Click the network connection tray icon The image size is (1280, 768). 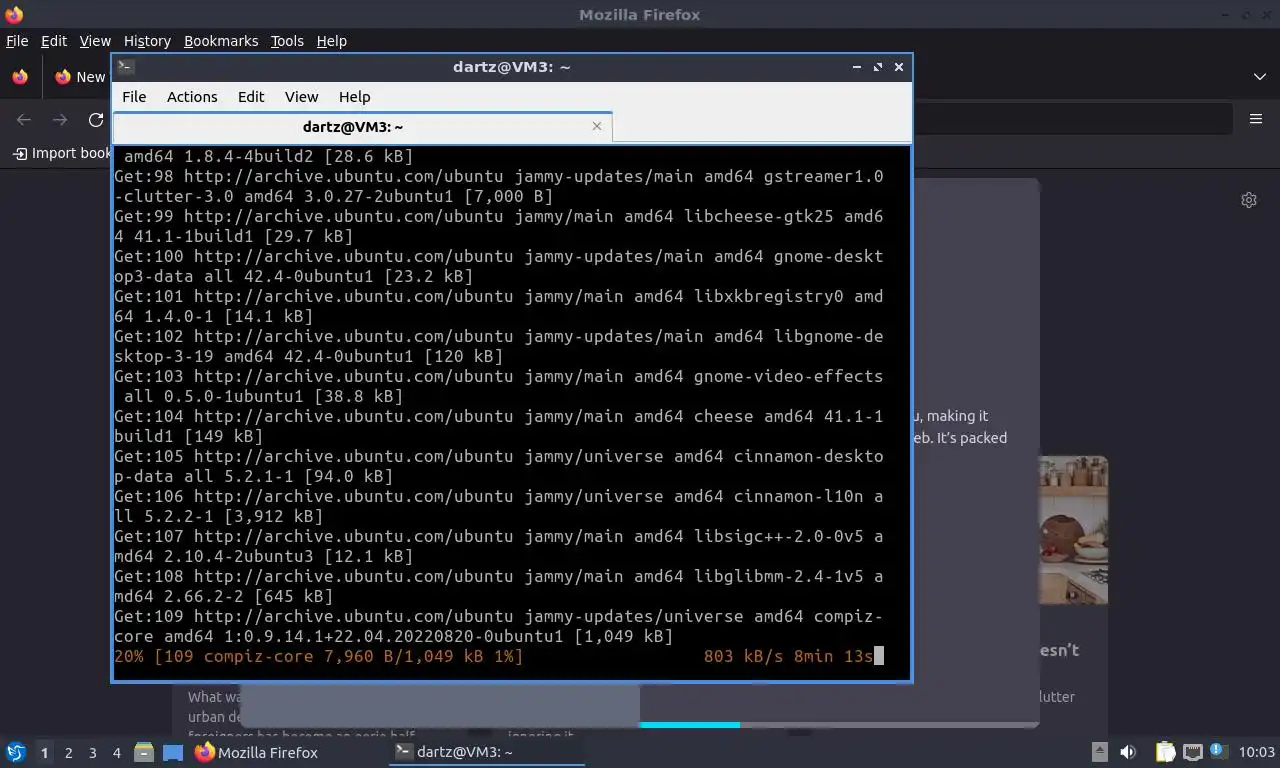(1192, 752)
